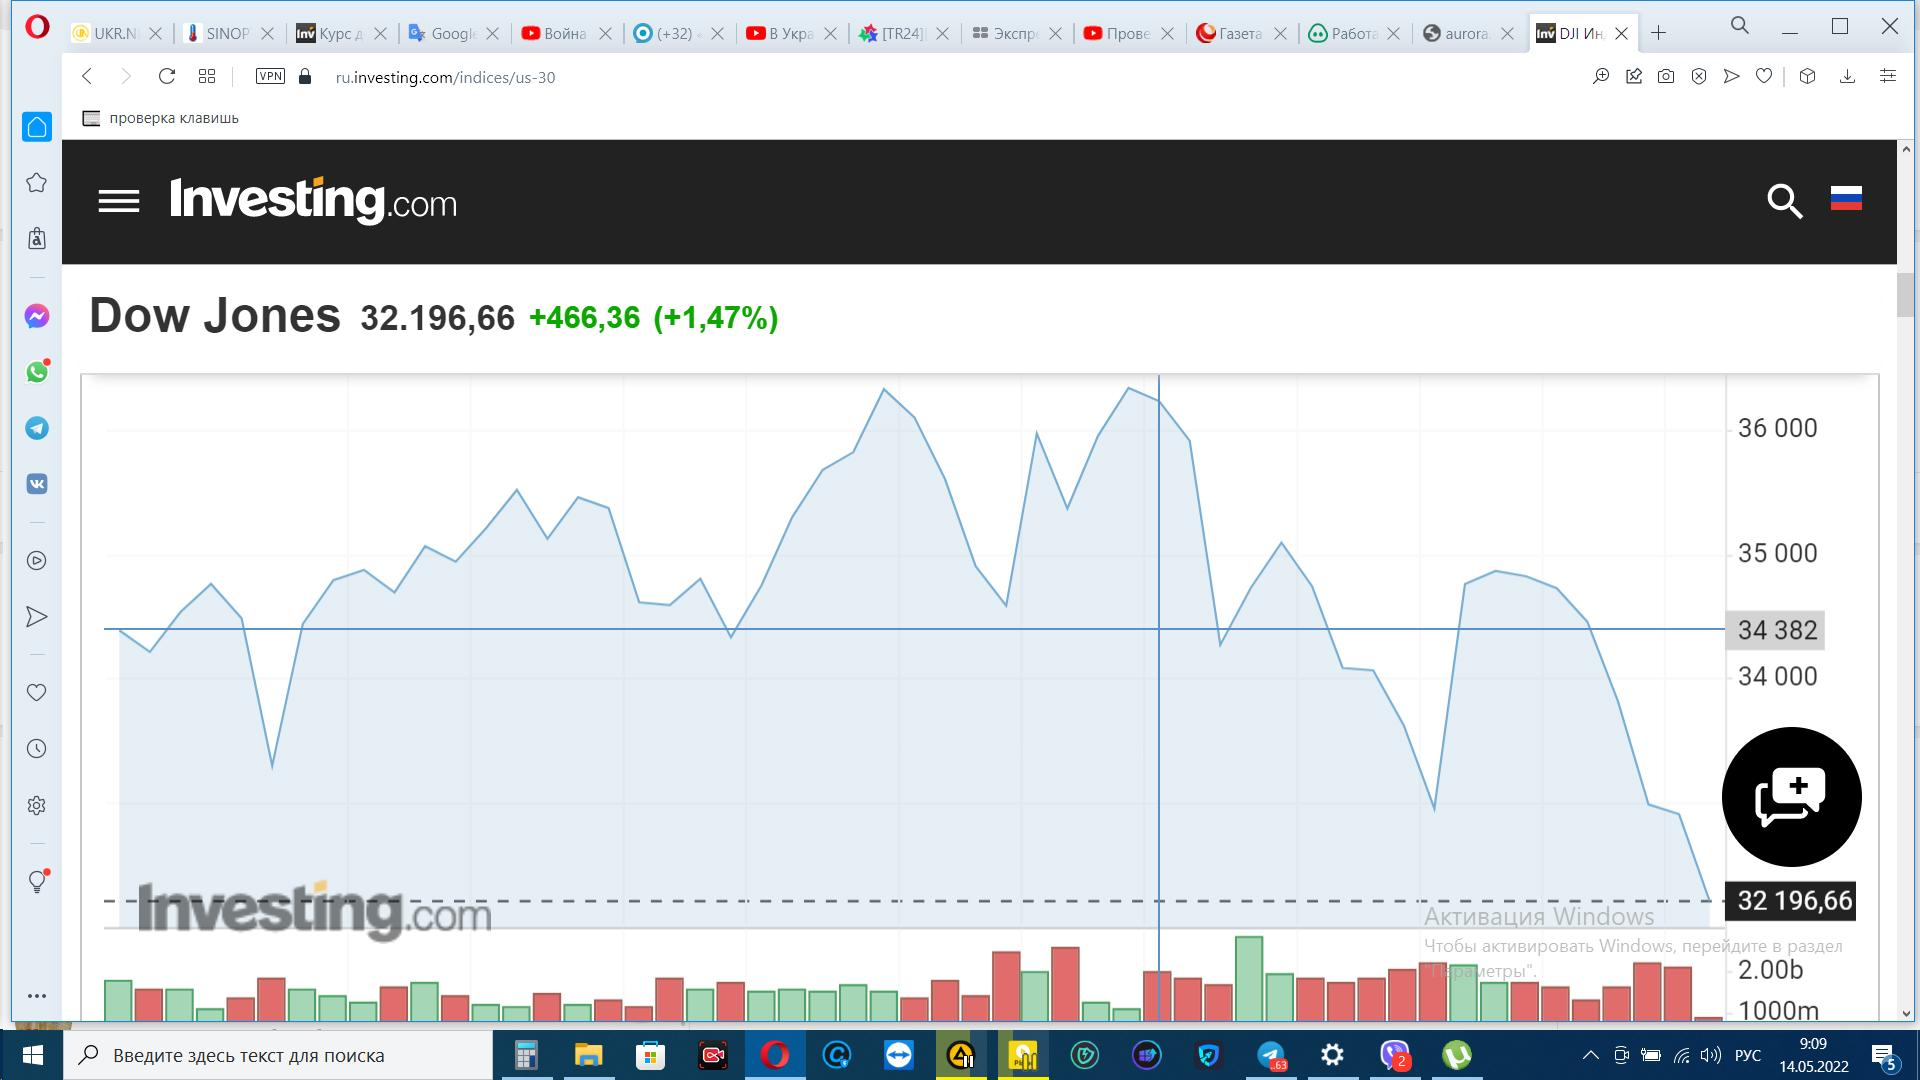Open History clock in sidebar
This screenshot has width=1920, height=1080.
click(37, 749)
